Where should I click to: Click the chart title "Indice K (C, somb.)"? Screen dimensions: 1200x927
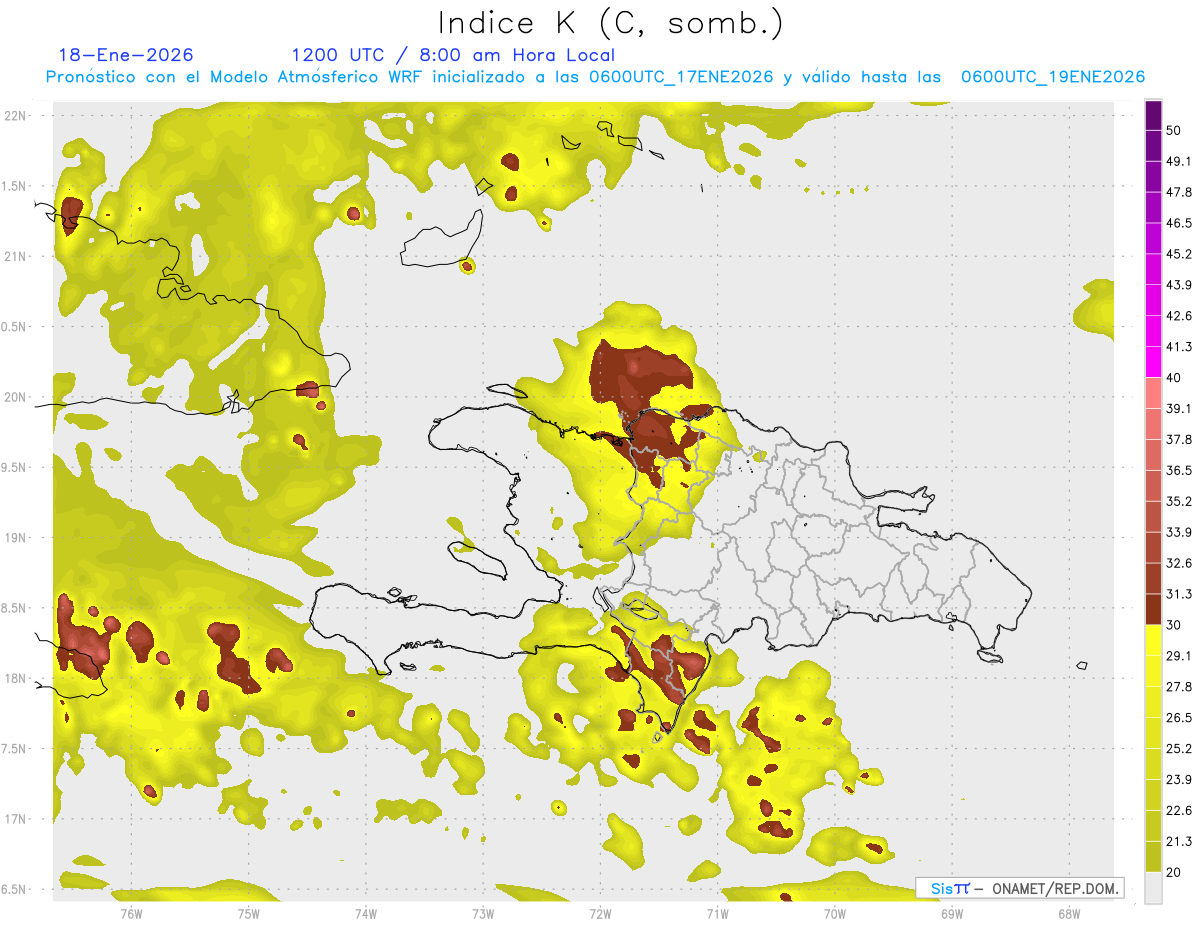(610, 24)
